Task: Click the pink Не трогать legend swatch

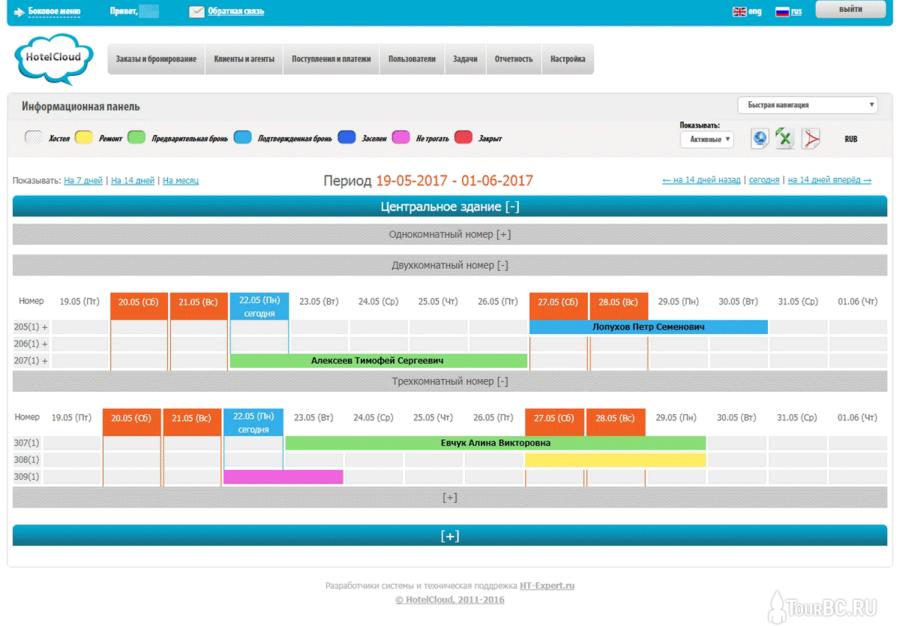Action: [401, 137]
